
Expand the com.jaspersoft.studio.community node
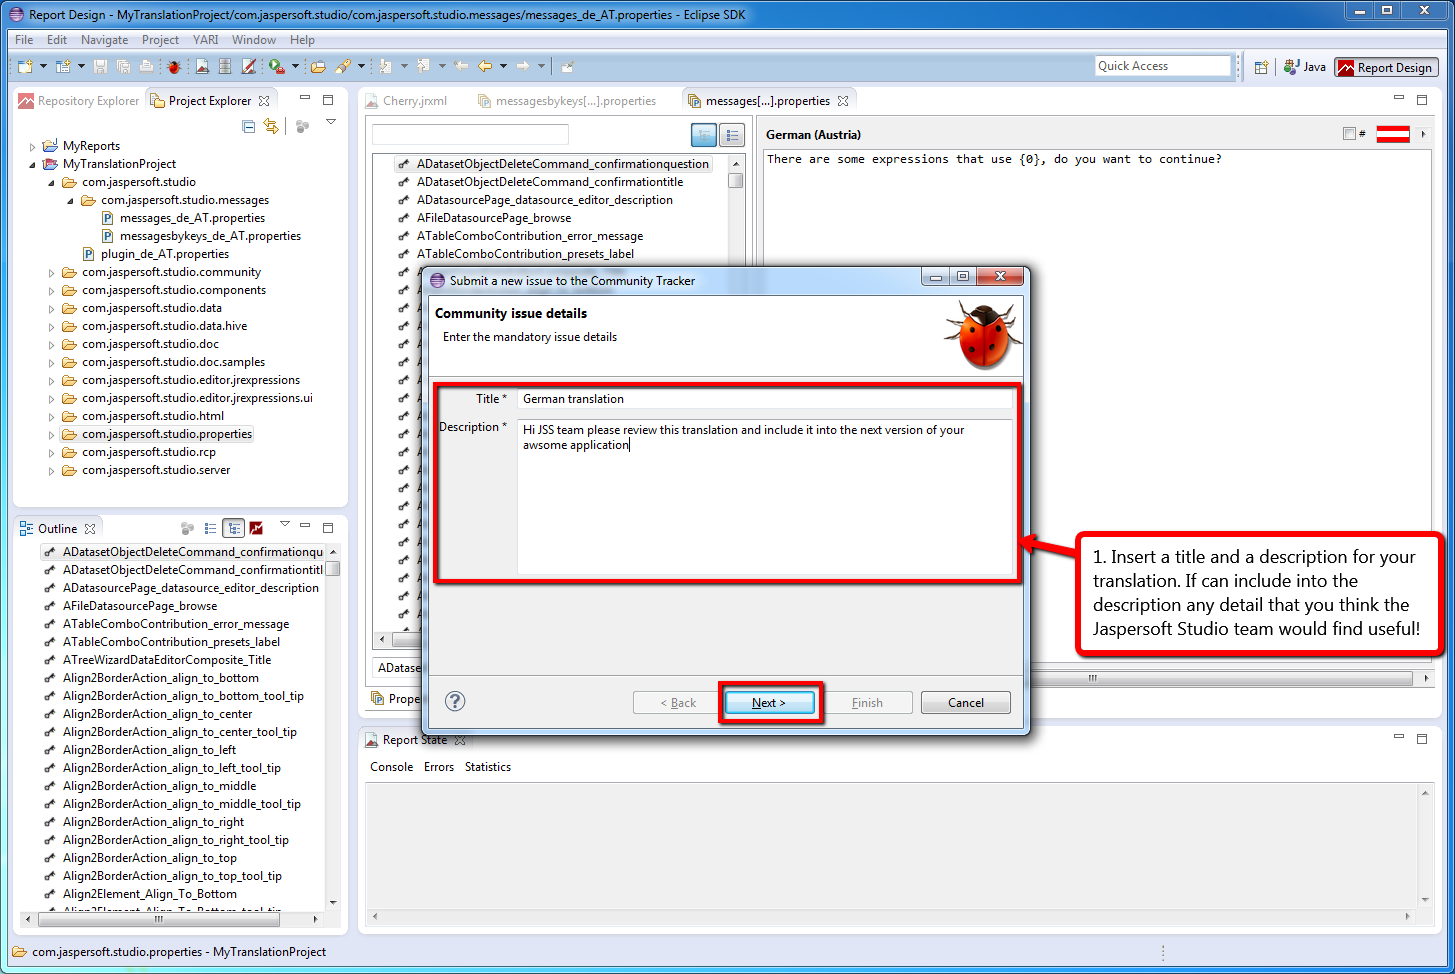52,271
